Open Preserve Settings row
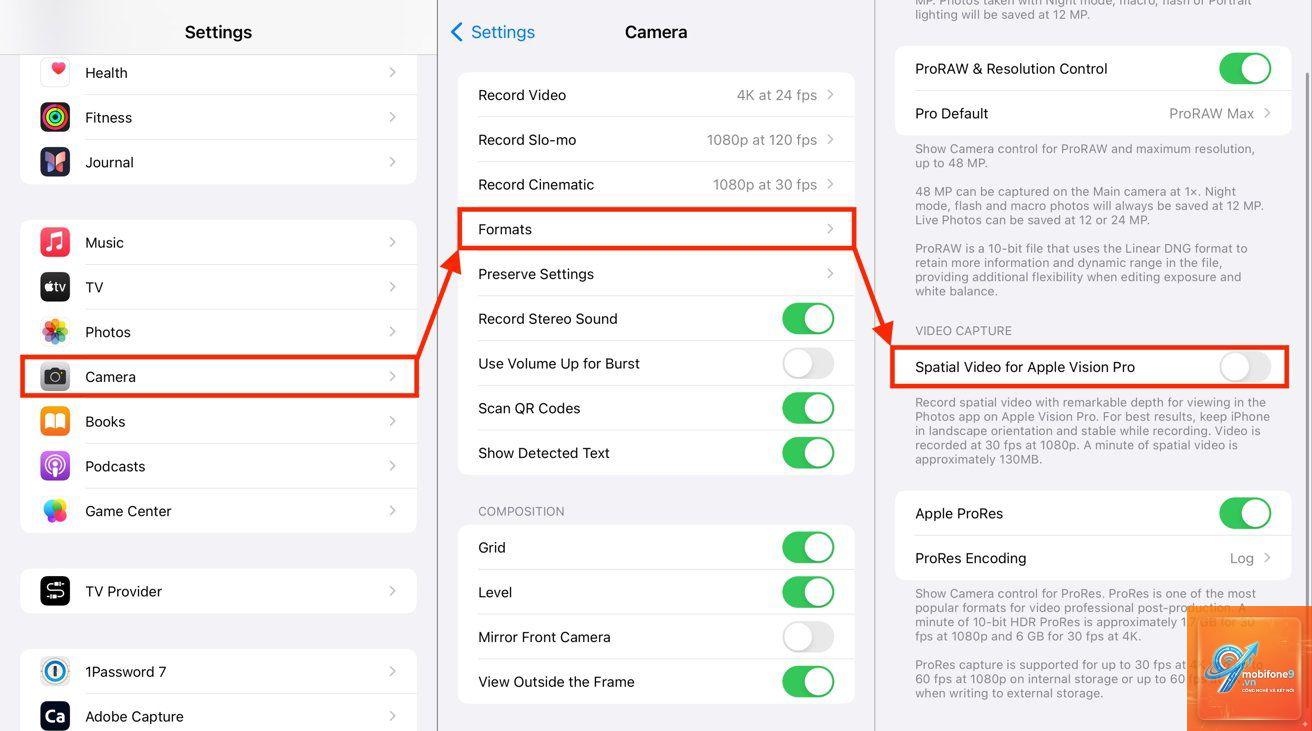Viewport: 1312px width, 731px height. [x=656, y=274]
